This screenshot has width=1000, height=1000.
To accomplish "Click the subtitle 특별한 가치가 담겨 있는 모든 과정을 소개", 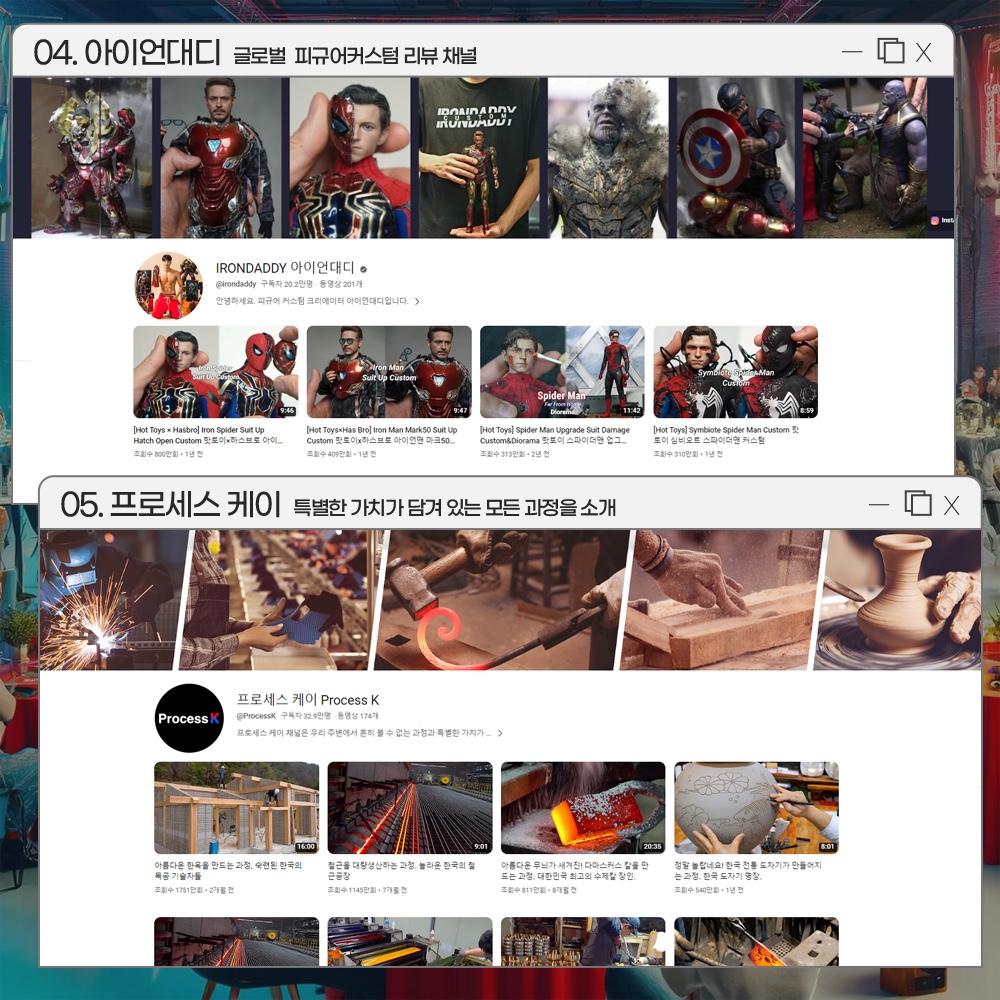I will 455,508.
